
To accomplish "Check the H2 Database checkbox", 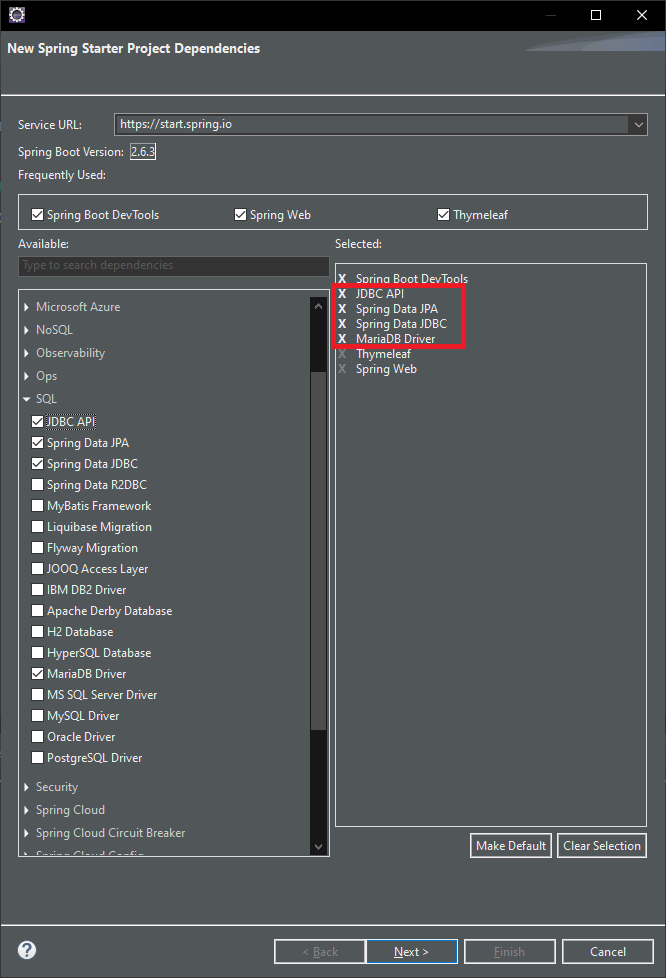I will coord(37,632).
